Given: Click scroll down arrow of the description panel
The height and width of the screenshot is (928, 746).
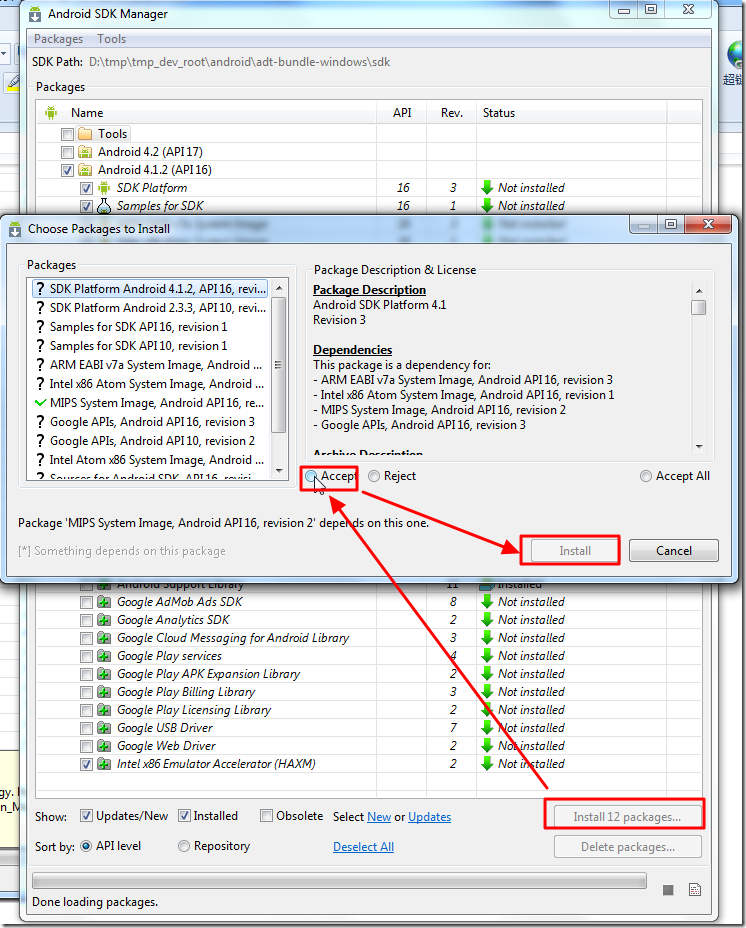Looking at the screenshot, I should click(699, 447).
